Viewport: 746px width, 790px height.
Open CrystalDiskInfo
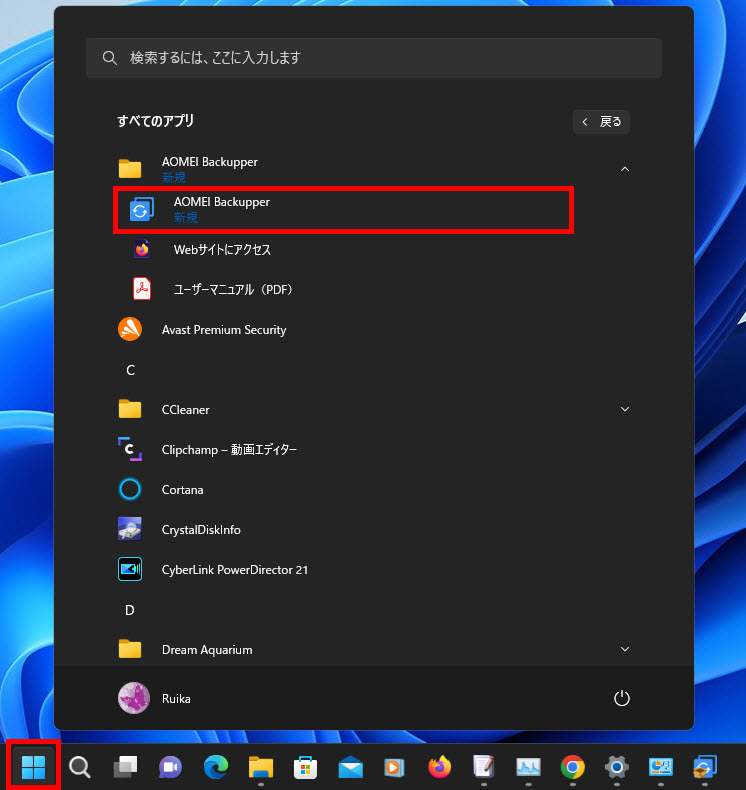(201, 530)
